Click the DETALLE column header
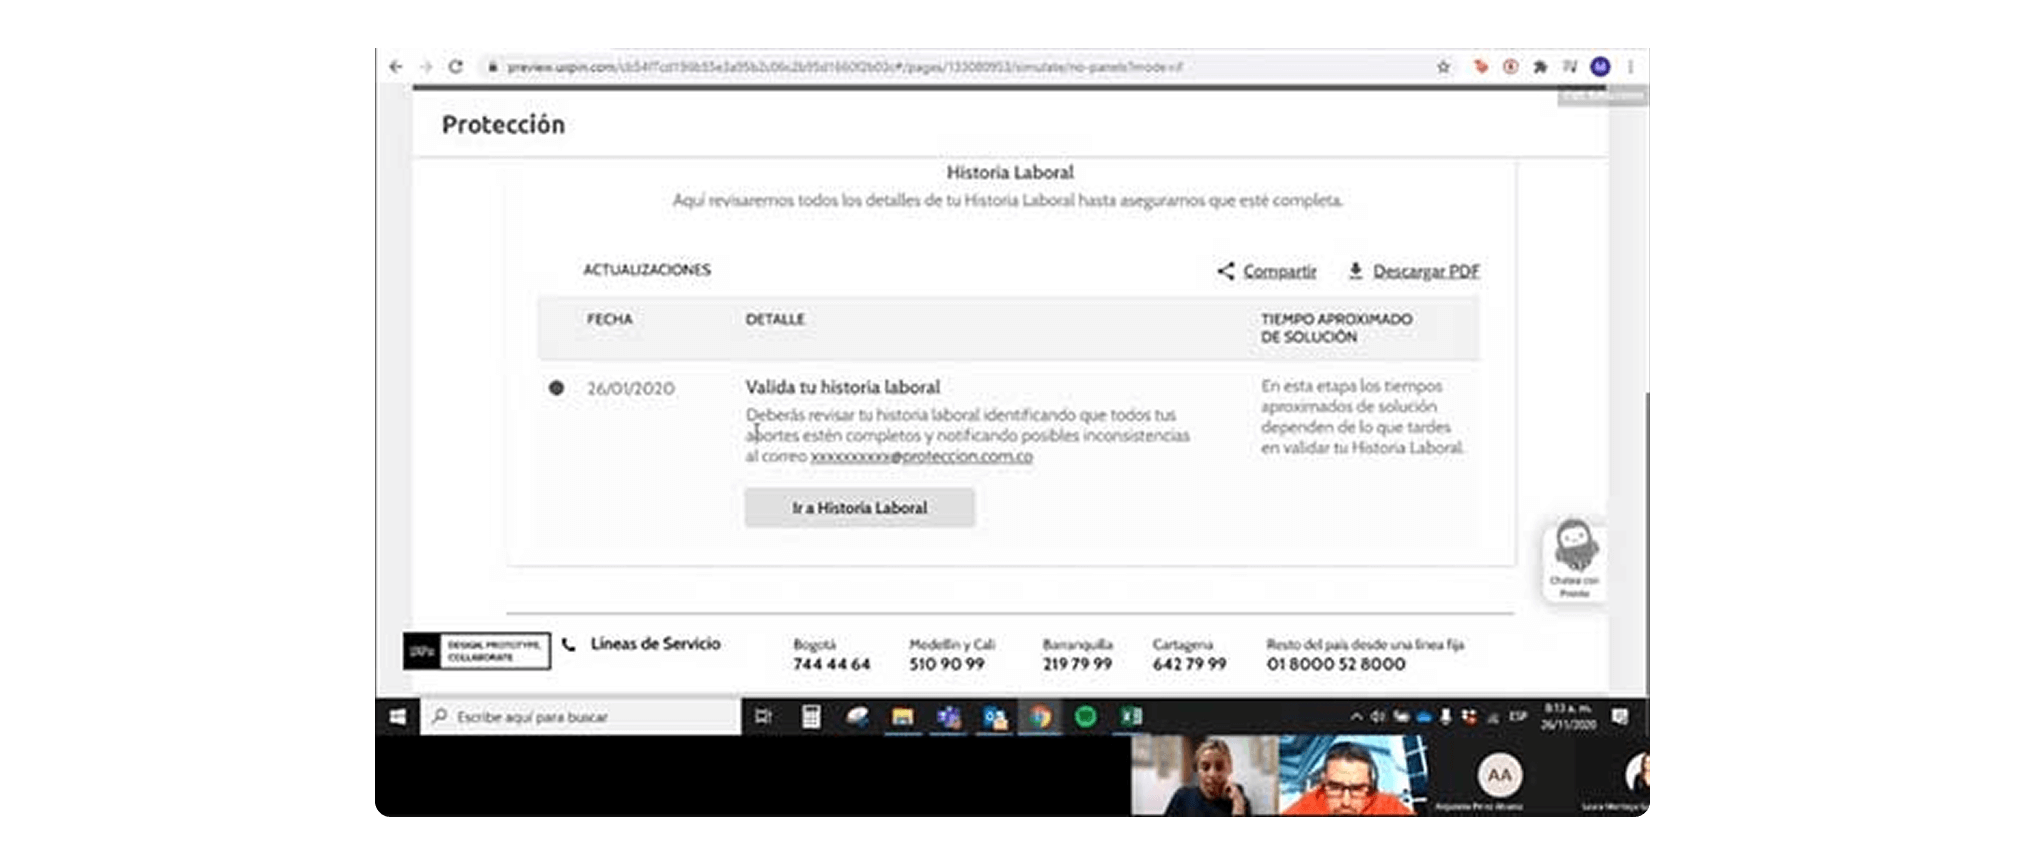 point(774,319)
